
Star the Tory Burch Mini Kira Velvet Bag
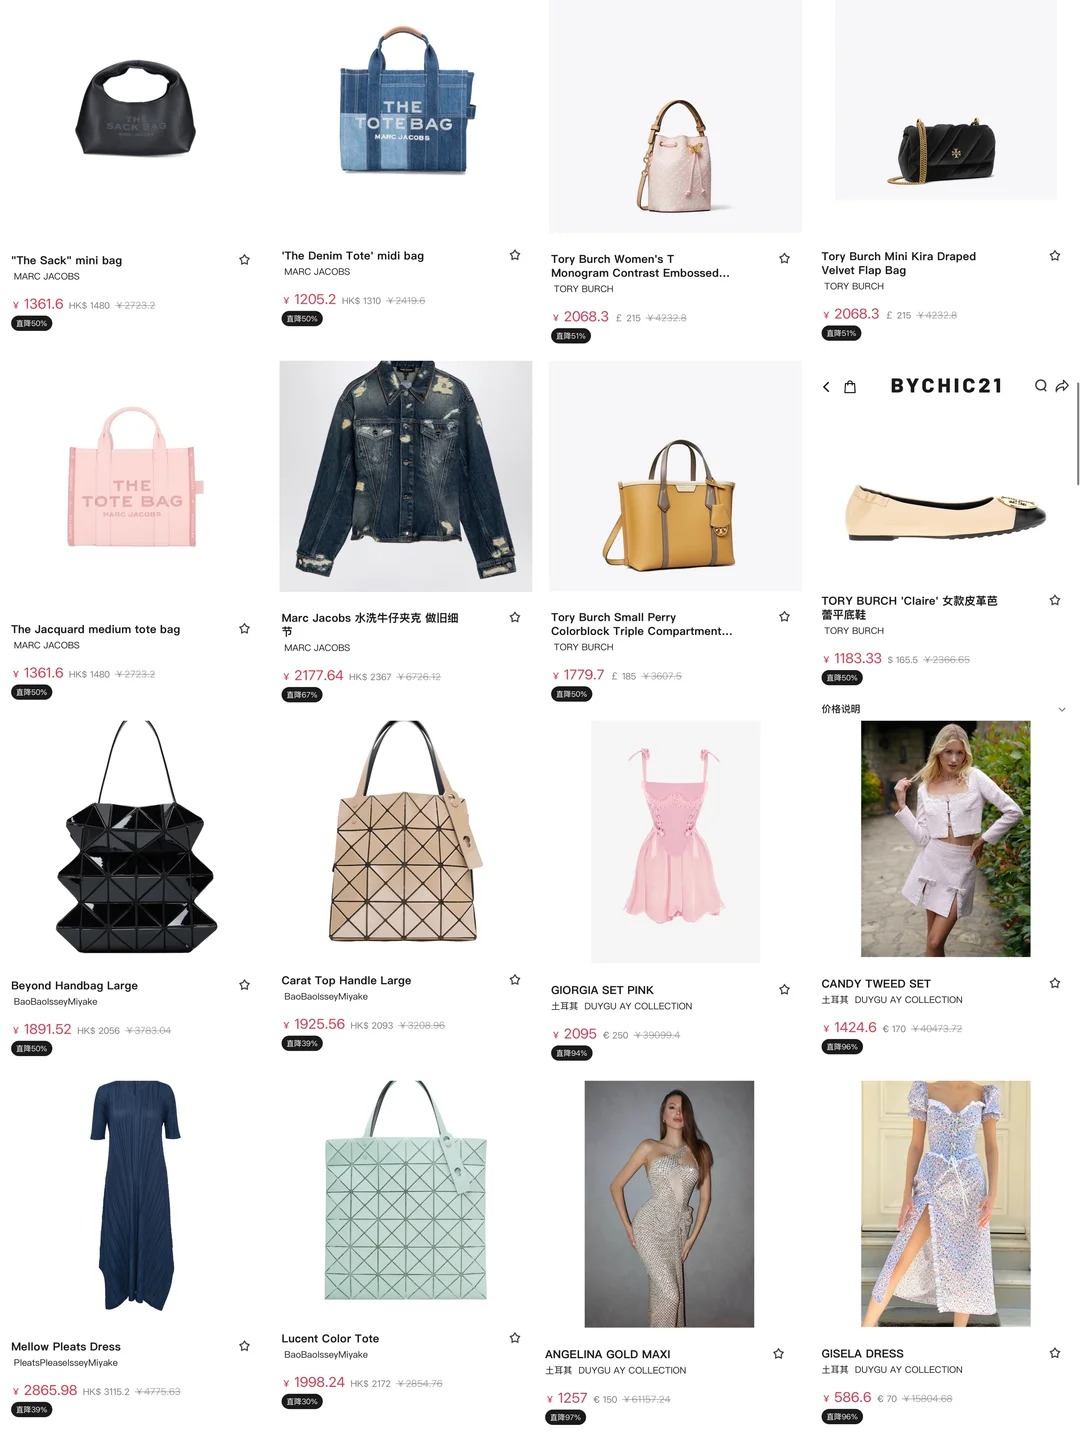1055,256
